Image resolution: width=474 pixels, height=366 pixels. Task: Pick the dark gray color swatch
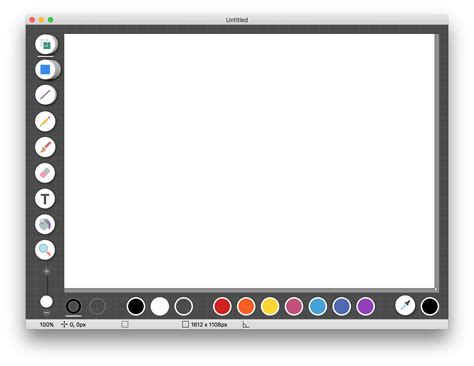point(184,306)
